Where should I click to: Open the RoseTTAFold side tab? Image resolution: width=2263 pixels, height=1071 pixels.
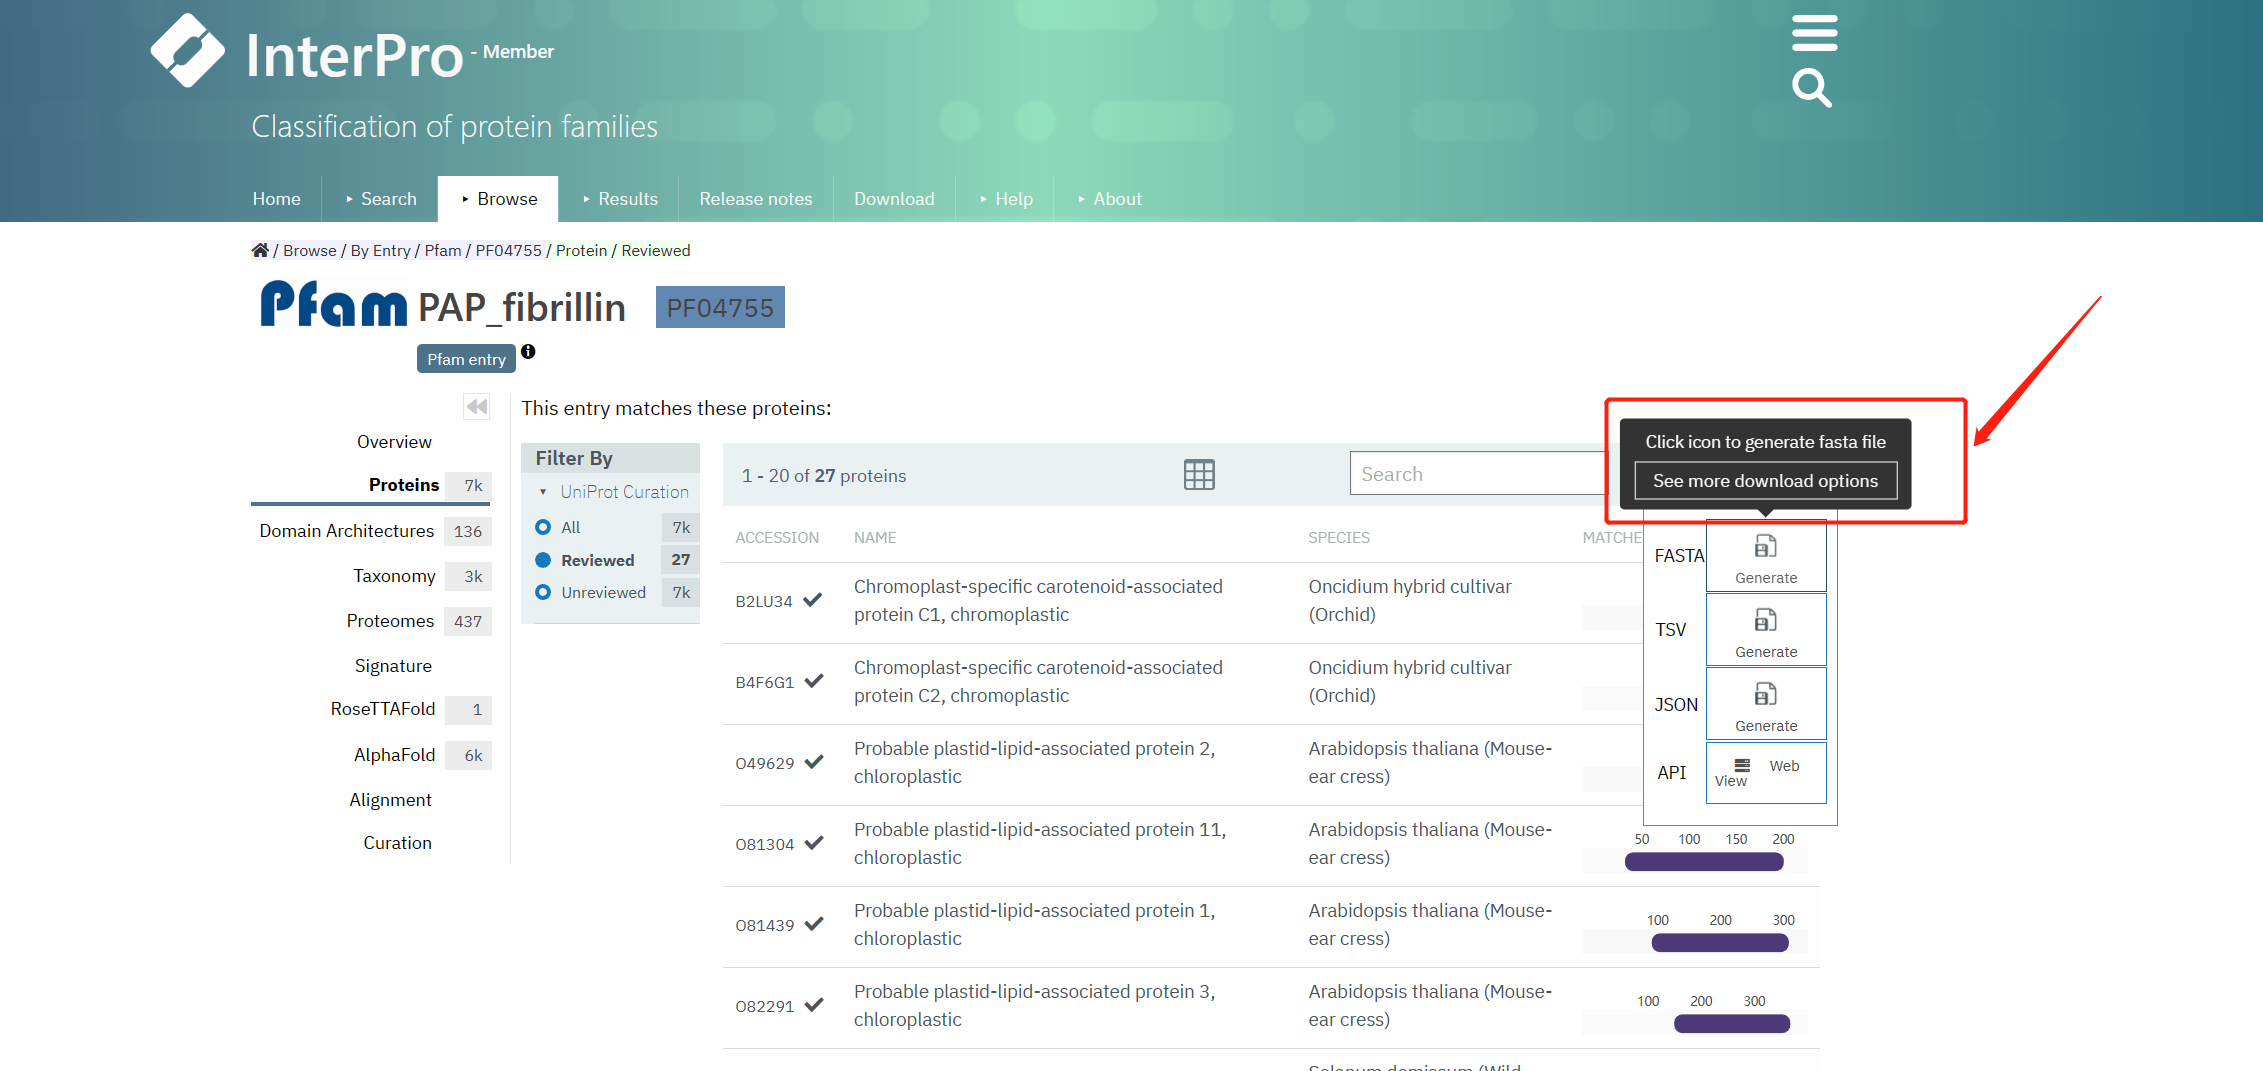click(383, 709)
